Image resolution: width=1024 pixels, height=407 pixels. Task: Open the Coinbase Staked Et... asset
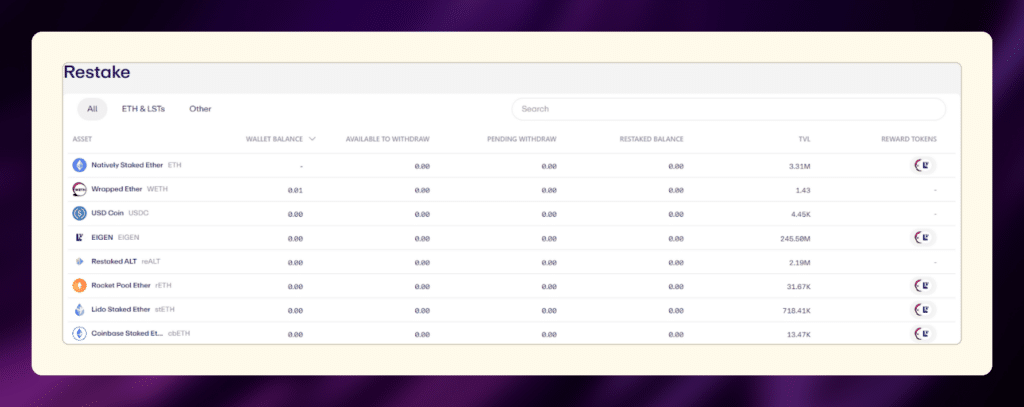pyautogui.click(x=127, y=334)
